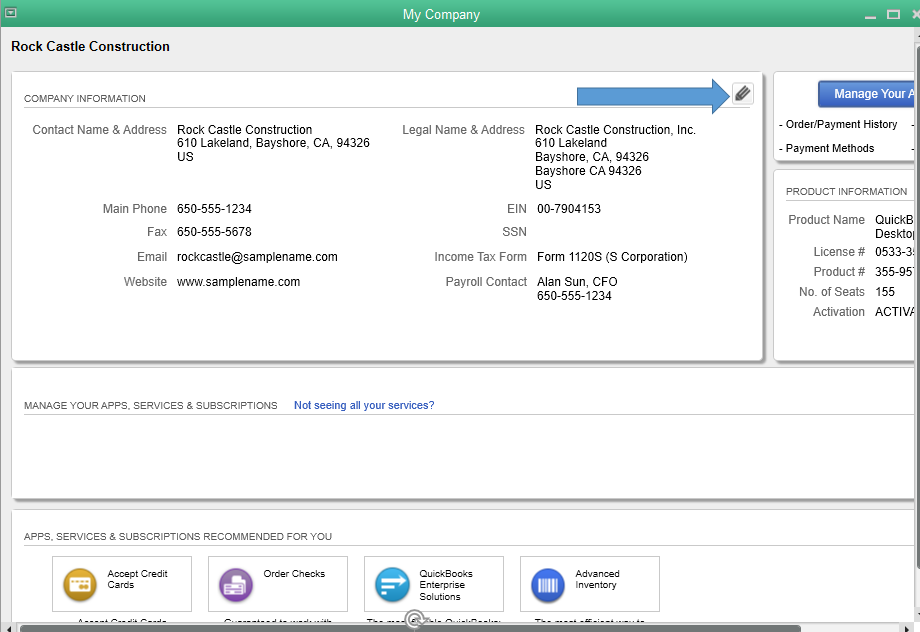Click the COMPANY INFORMATION section header
Image resolution: width=920 pixels, height=632 pixels.
tap(84, 99)
